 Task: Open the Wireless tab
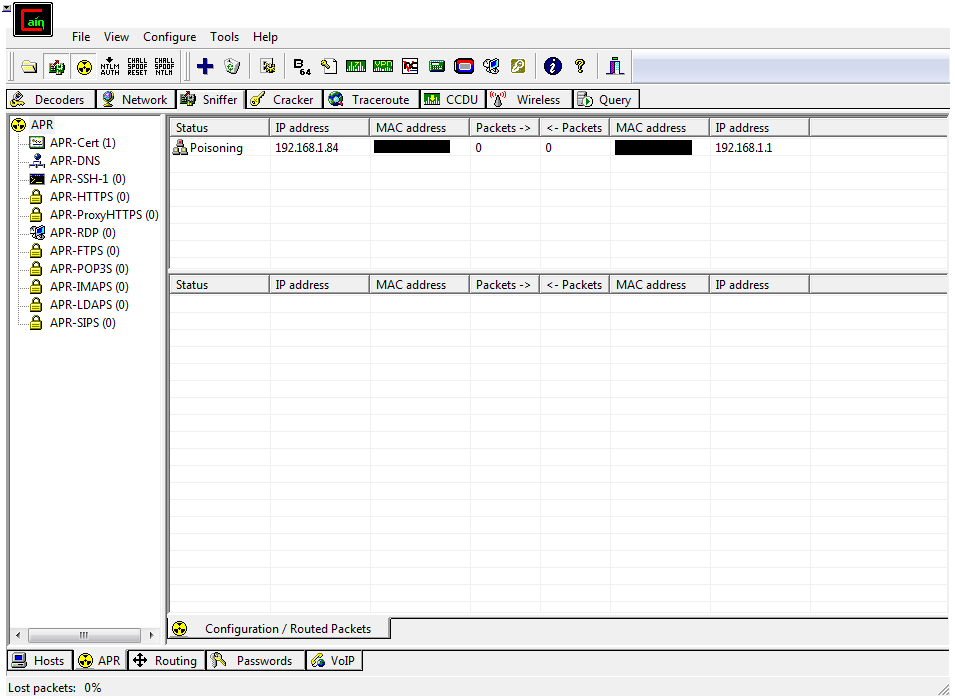point(528,99)
